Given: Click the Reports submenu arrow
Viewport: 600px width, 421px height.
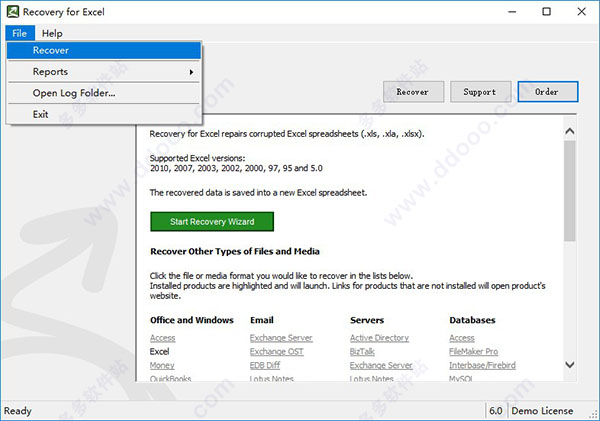Looking at the screenshot, I should coord(191,72).
